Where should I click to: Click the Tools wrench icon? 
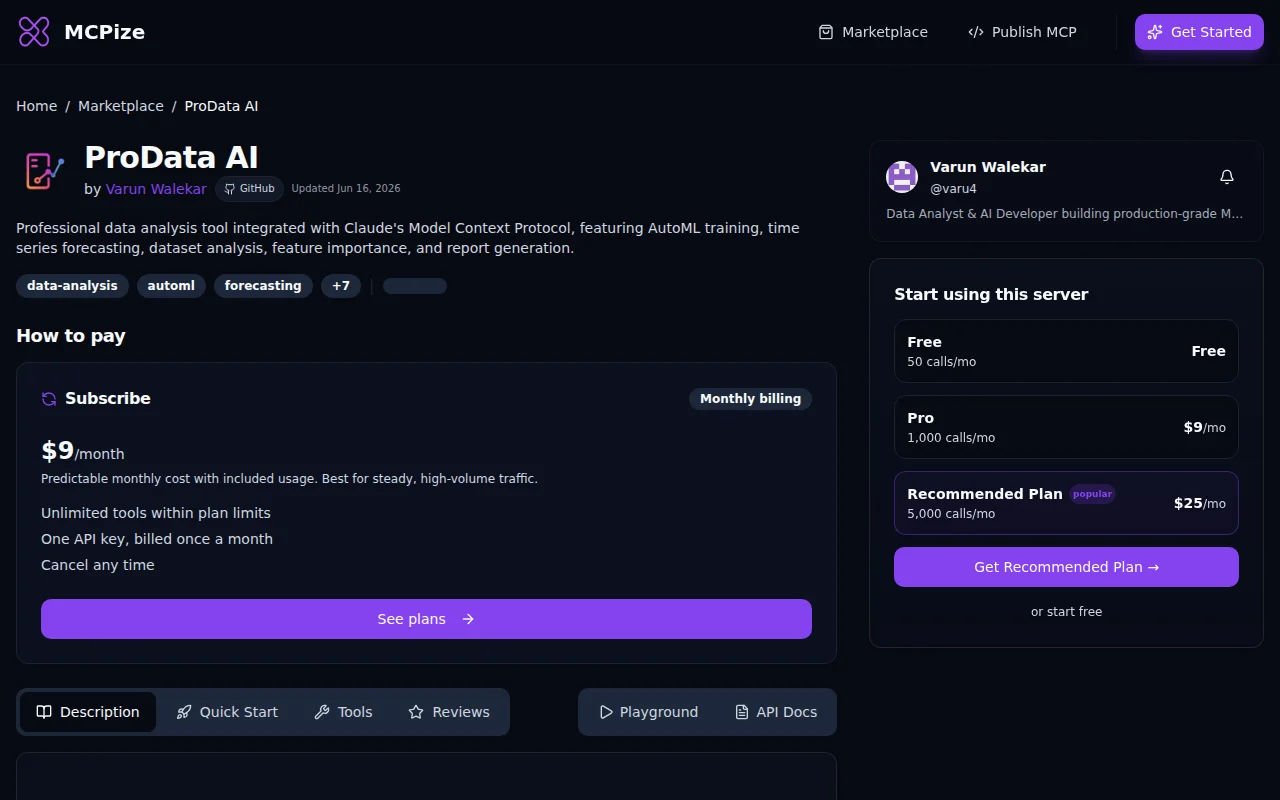322,712
